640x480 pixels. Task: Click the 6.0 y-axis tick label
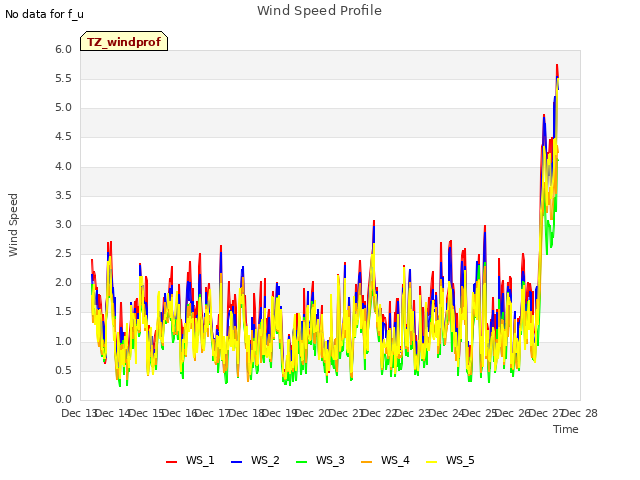[63, 49]
